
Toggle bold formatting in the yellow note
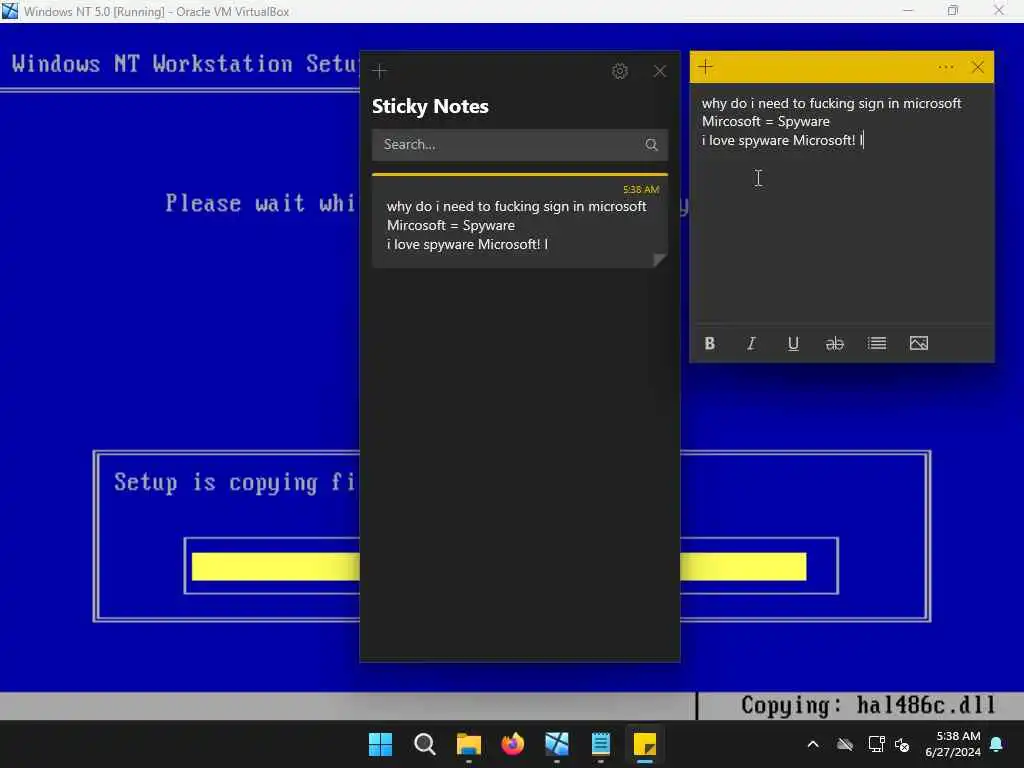[x=710, y=344]
